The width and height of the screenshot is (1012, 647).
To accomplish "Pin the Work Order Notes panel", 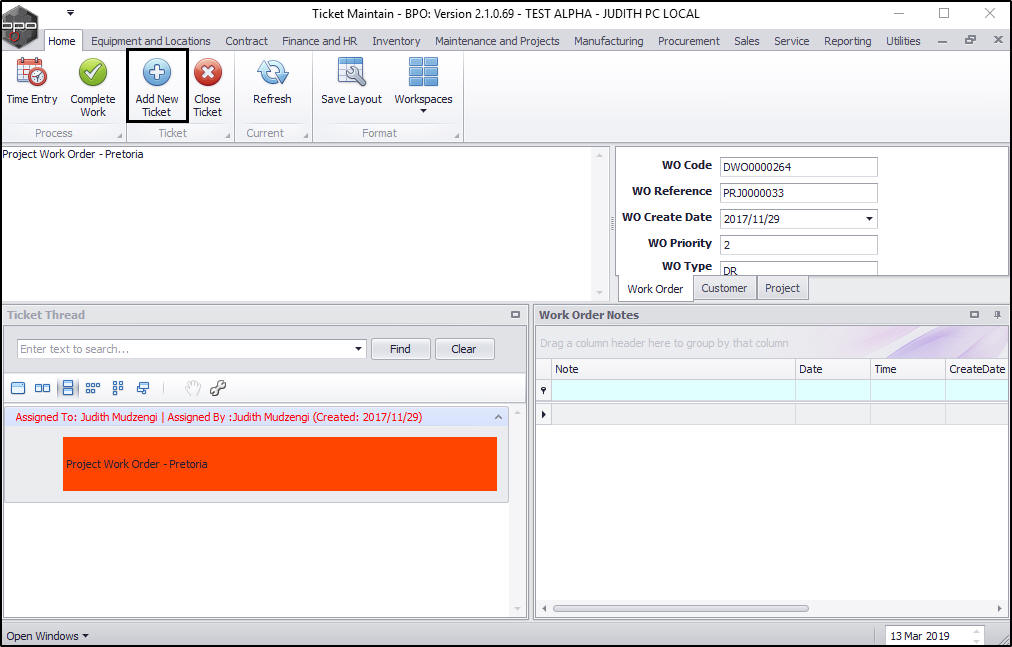I will (x=997, y=314).
